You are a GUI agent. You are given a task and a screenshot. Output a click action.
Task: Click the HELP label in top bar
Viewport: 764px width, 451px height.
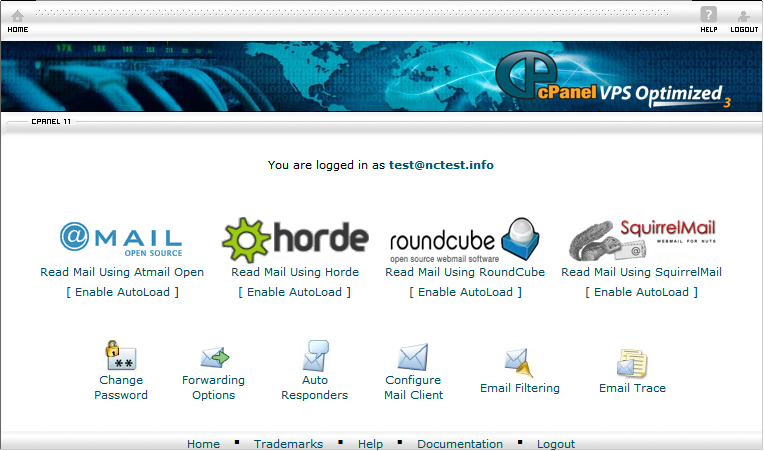coord(709,30)
